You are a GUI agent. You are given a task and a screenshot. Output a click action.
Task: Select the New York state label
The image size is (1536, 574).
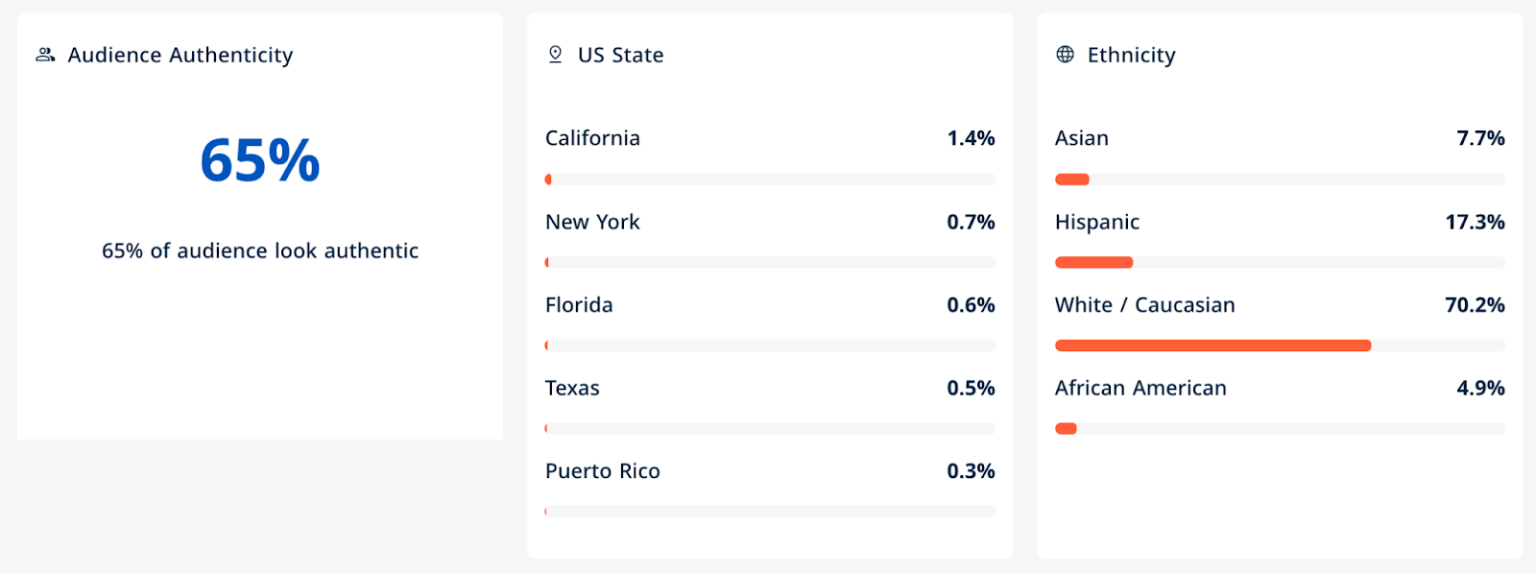point(592,222)
